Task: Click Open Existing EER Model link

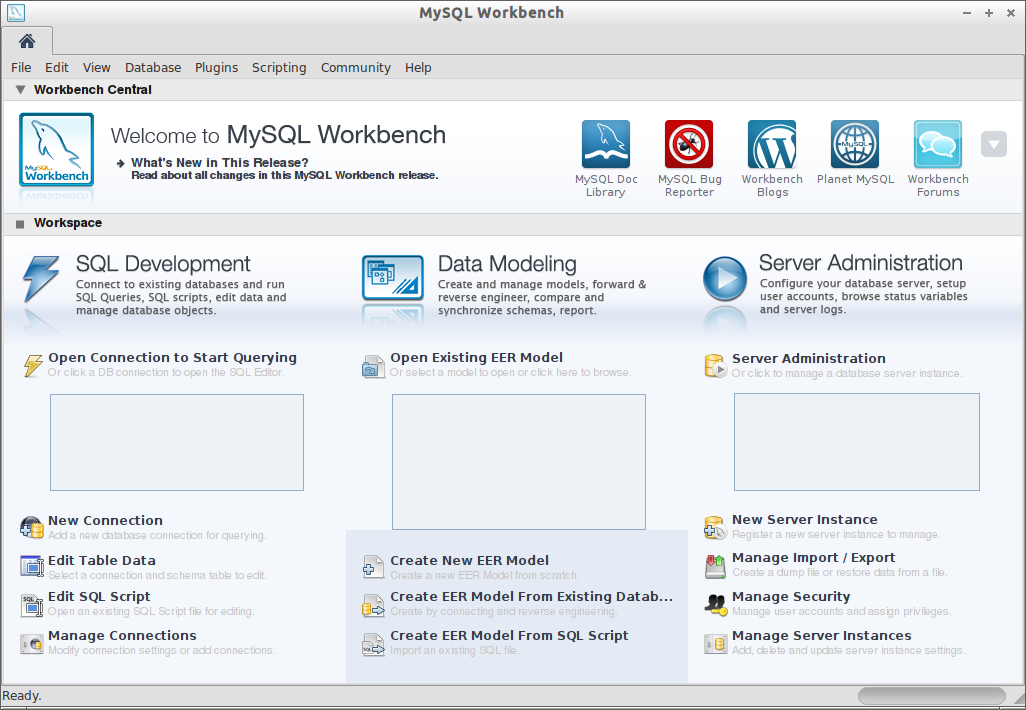Action: (x=476, y=357)
